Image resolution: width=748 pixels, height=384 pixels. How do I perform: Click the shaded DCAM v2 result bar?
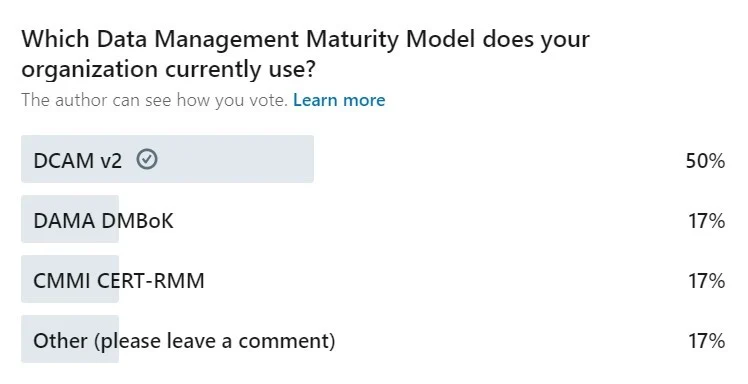coord(167,159)
